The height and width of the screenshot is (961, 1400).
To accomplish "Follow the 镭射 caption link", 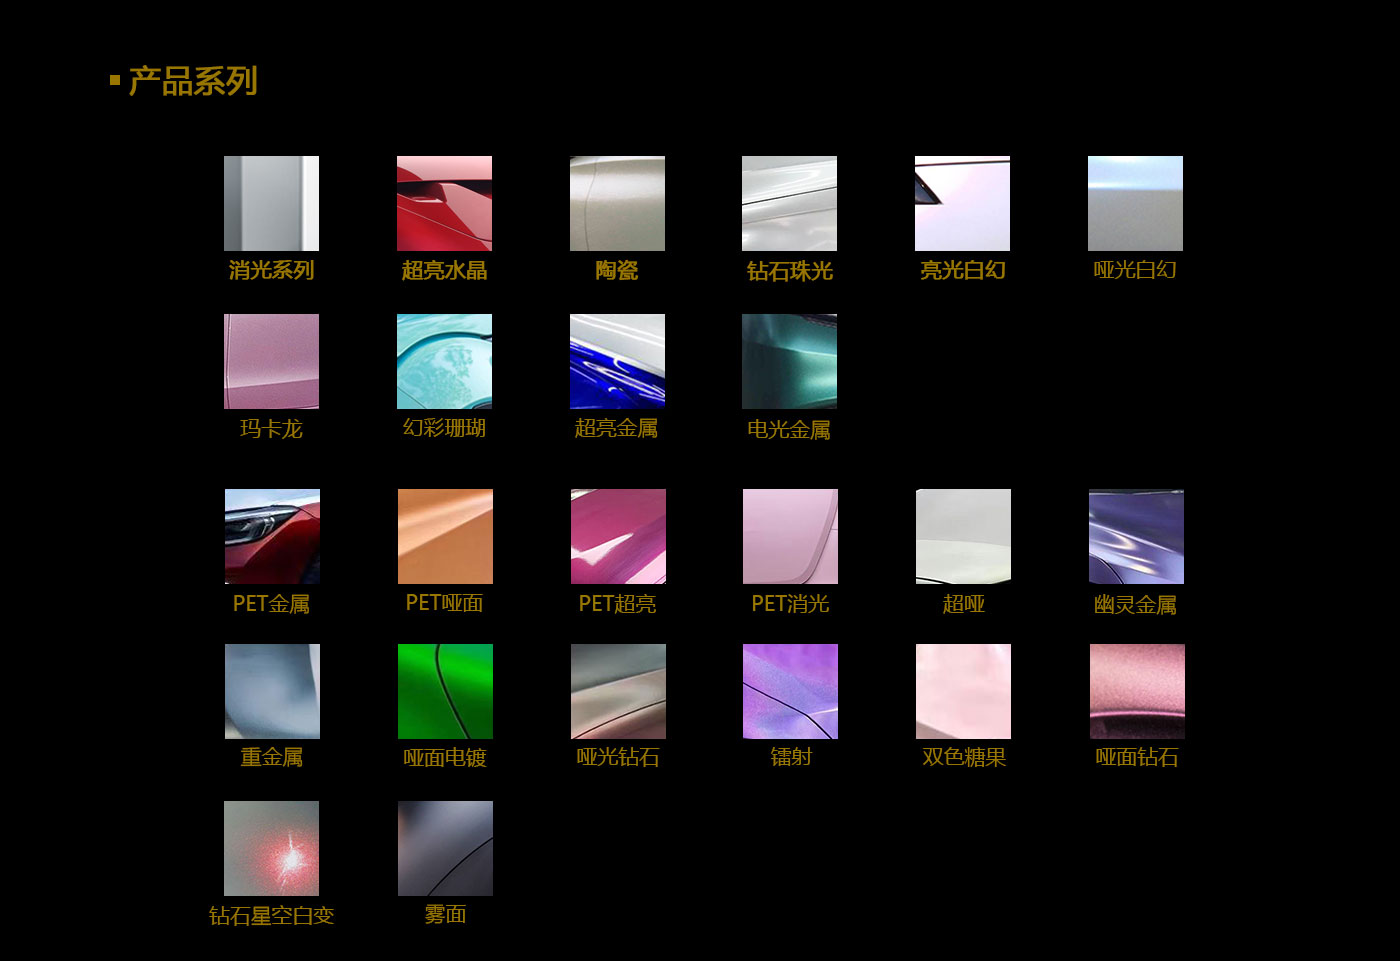I will pyautogui.click(x=791, y=757).
